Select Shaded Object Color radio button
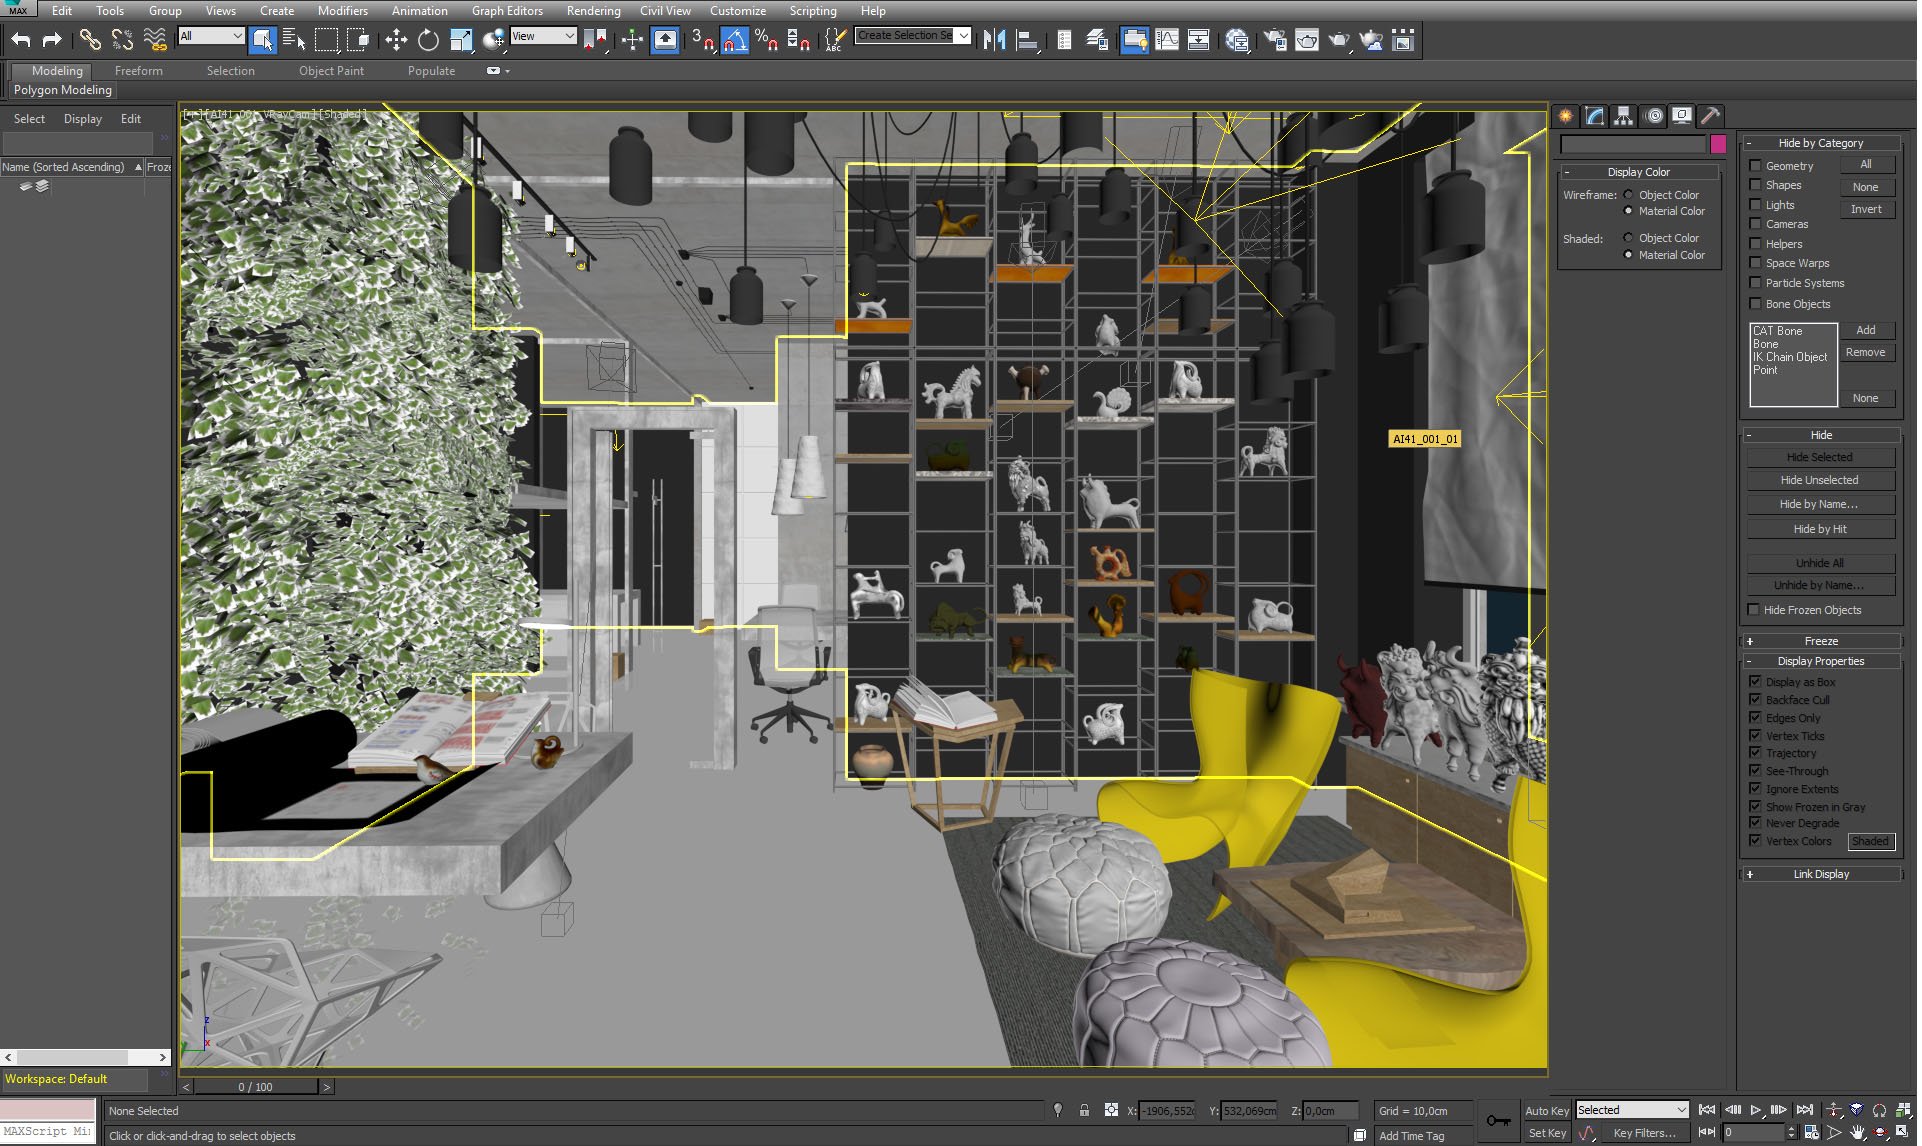The image size is (1922, 1146). coord(1628,238)
